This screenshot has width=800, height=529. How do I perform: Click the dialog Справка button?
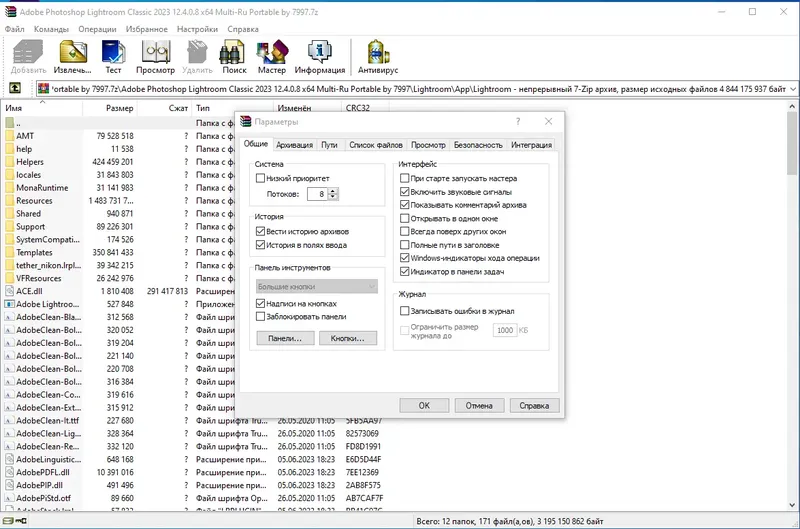point(534,406)
